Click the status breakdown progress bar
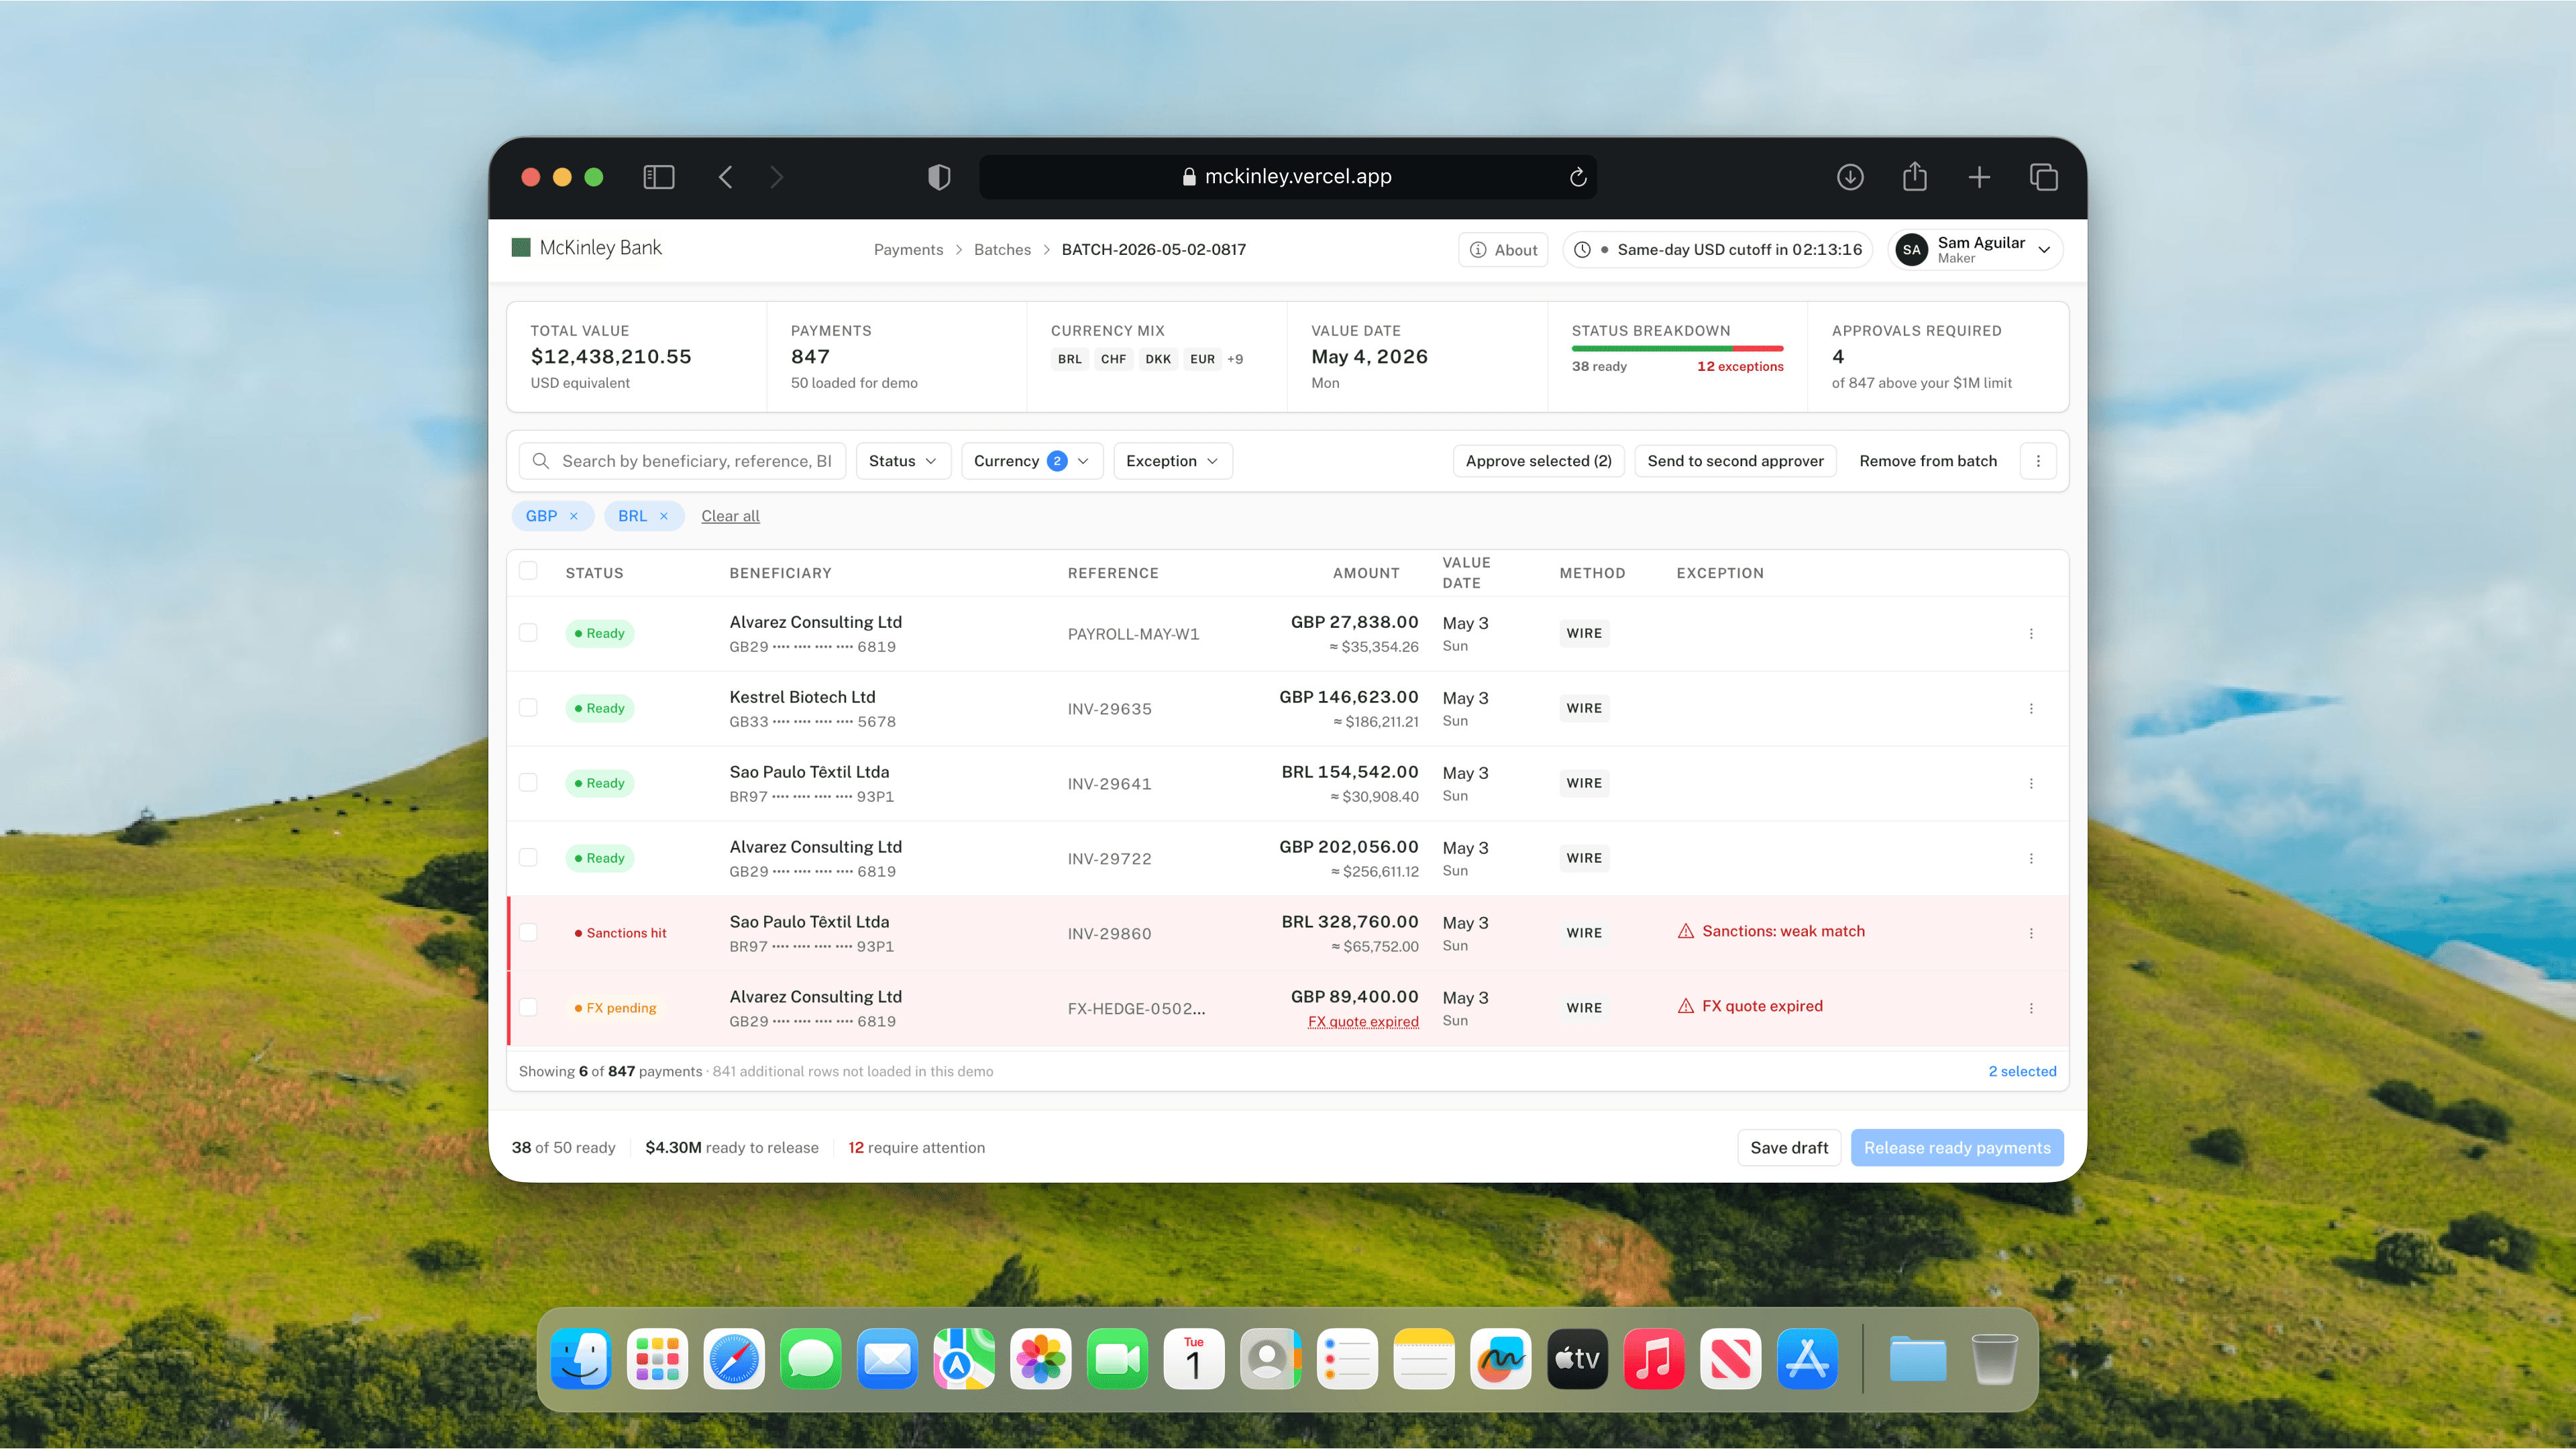Screen dimensions: 2576x1449 [1677, 348]
